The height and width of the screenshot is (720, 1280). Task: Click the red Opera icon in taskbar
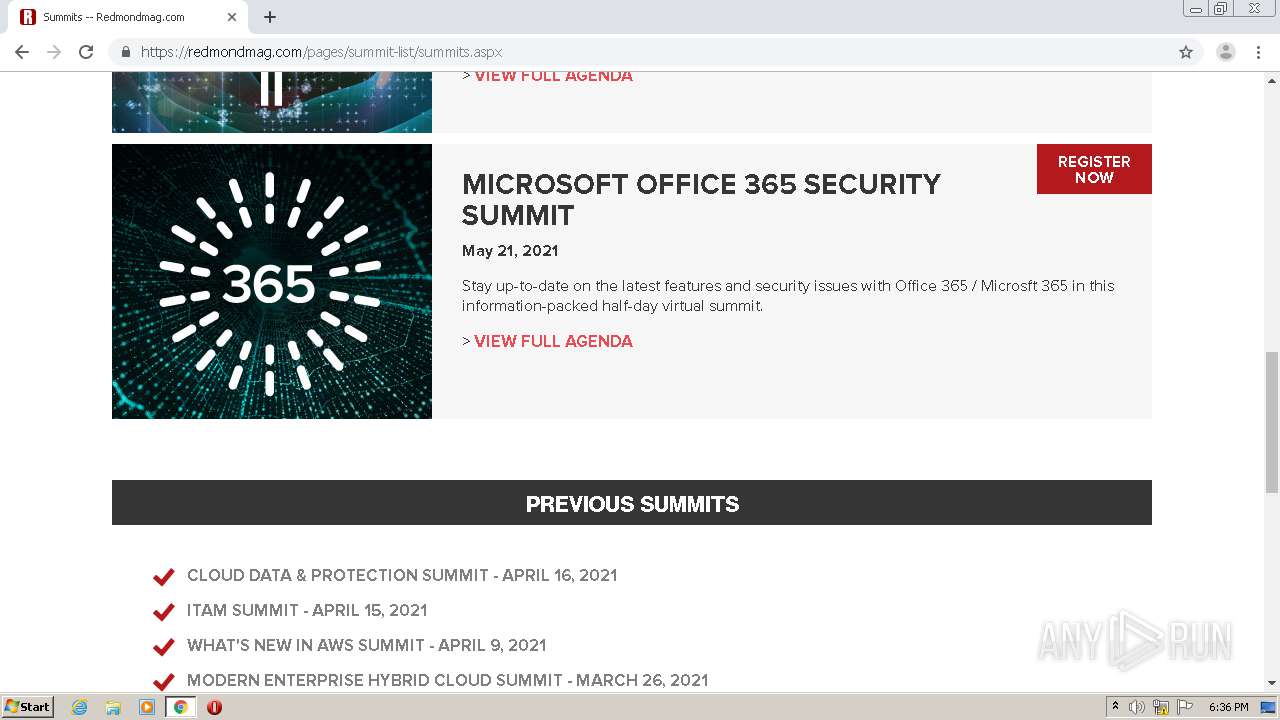click(214, 707)
